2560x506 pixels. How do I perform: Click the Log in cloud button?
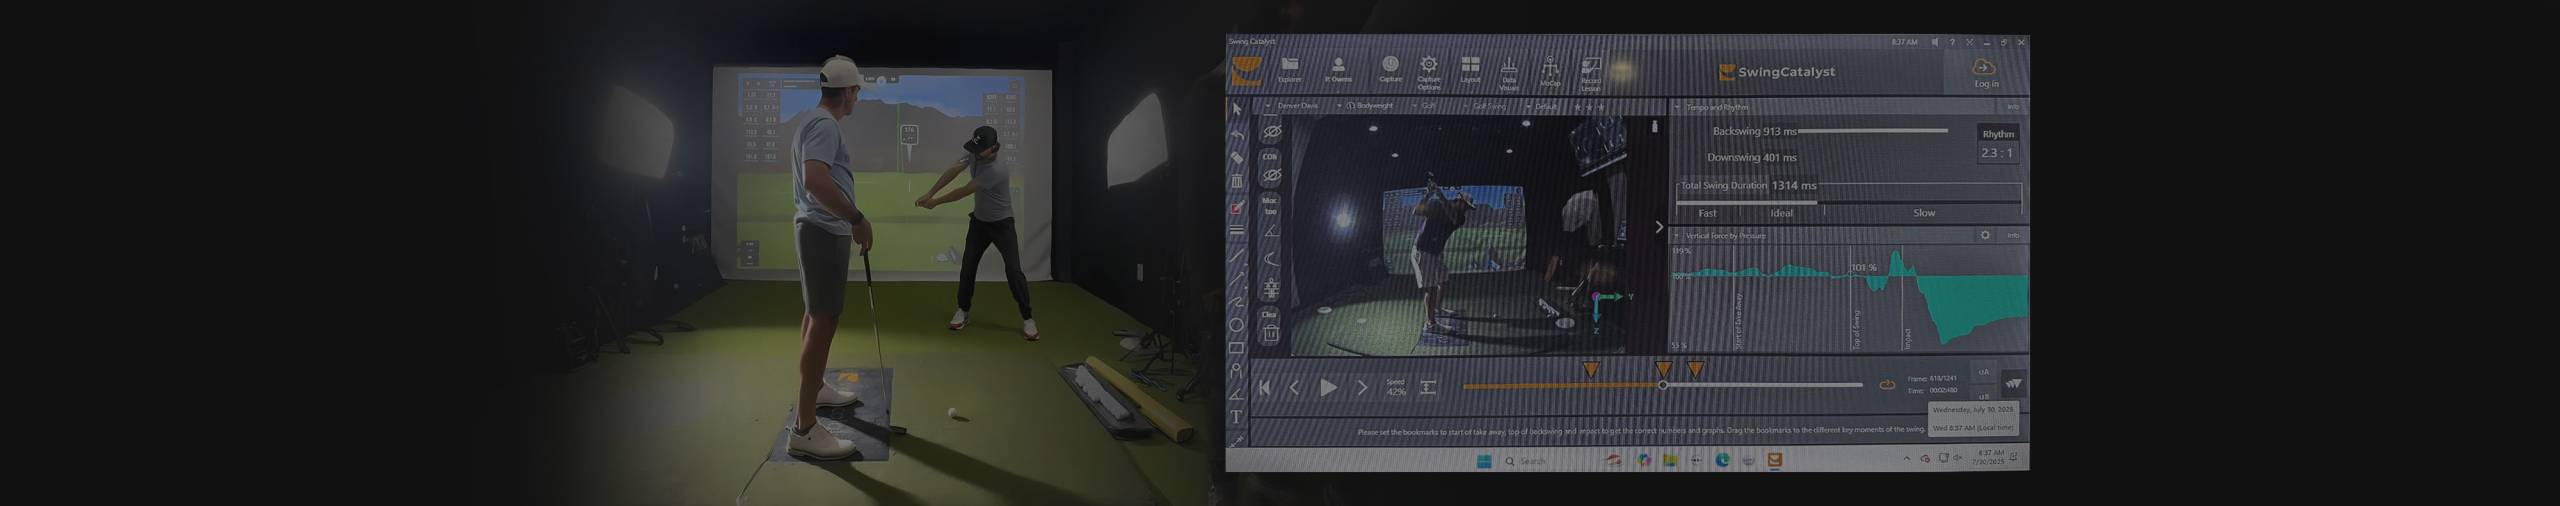1985,71
